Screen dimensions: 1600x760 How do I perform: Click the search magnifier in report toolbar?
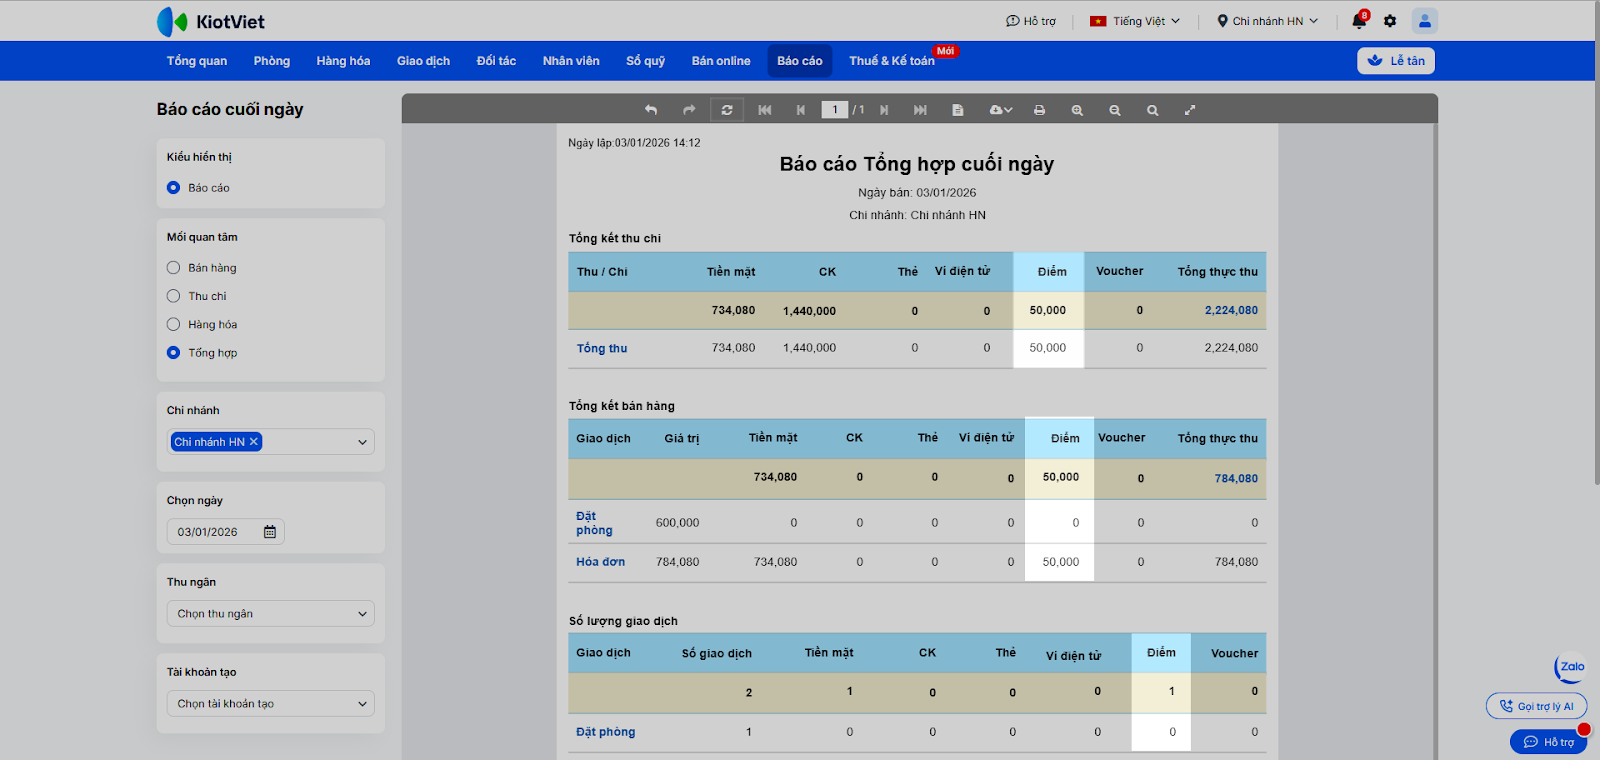(1153, 110)
